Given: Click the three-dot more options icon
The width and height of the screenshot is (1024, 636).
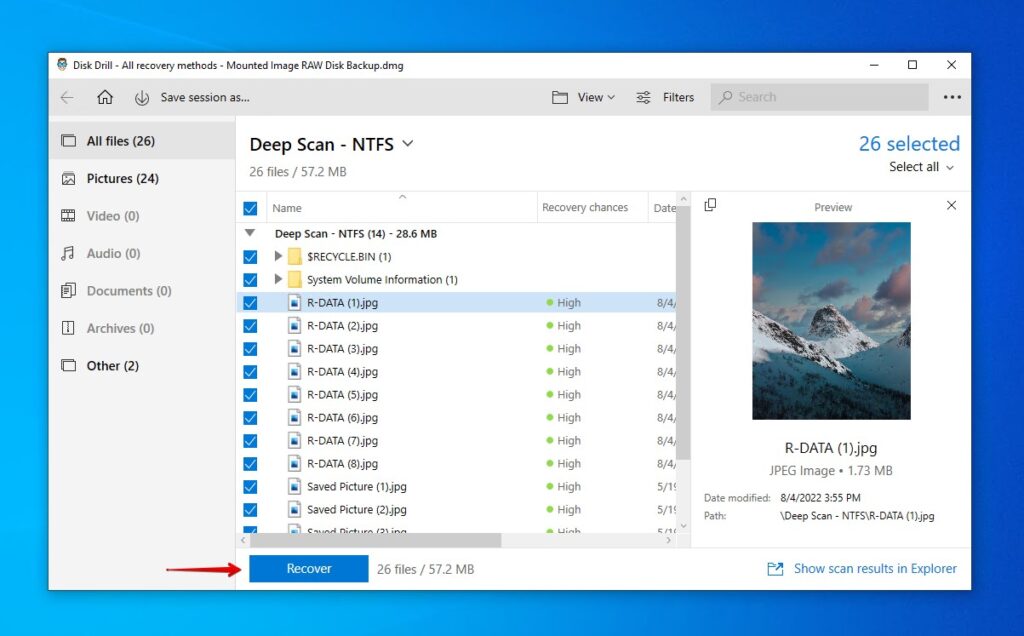Looking at the screenshot, I should (951, 96).
